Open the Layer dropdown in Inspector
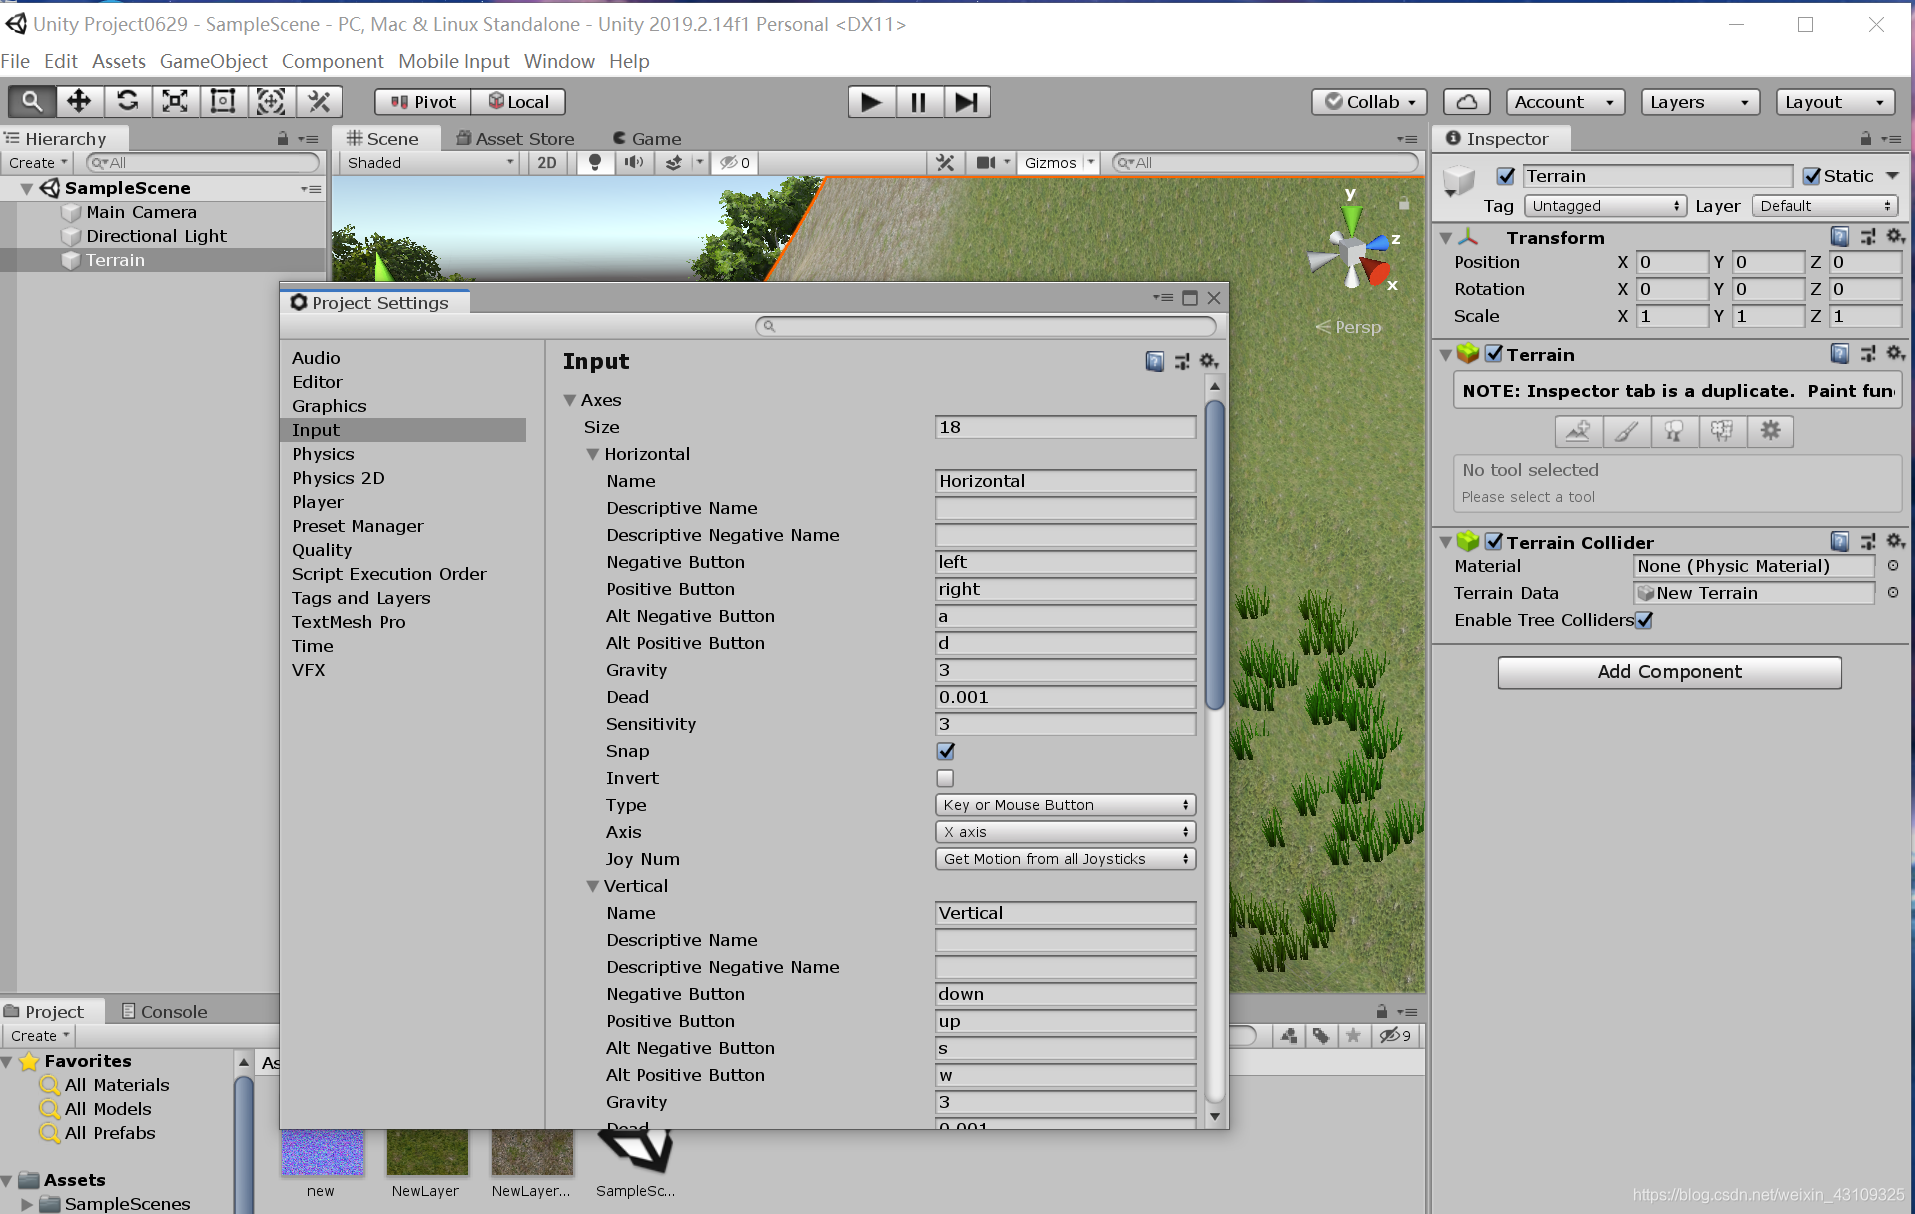Image resolution: width=1915 pixels, height=1214 pixels. click(x=1825, y=206)
